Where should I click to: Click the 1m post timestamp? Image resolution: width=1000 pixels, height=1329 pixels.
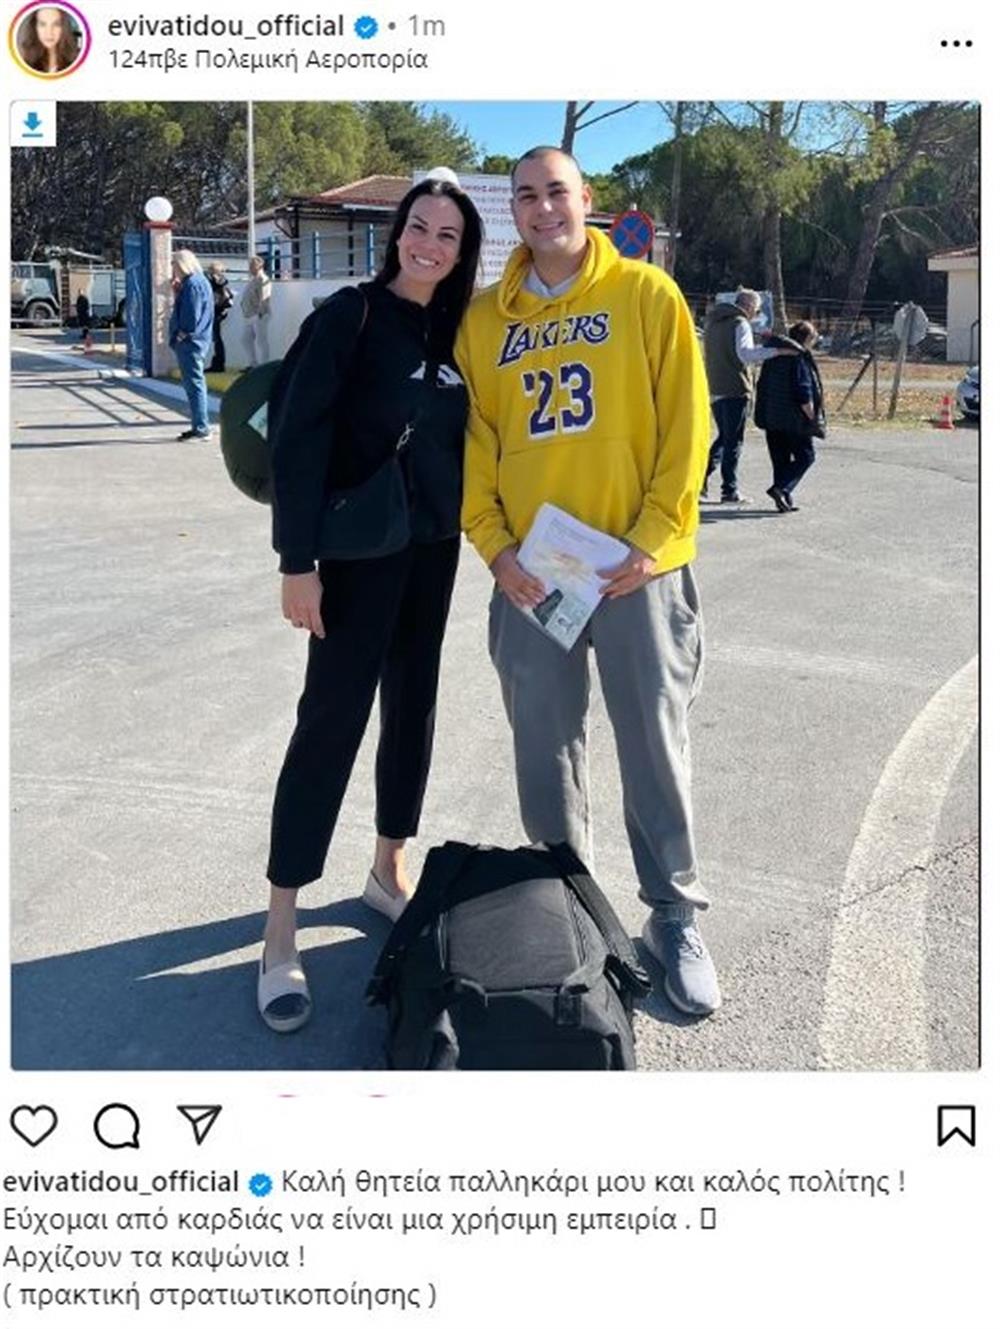(425, 27)
